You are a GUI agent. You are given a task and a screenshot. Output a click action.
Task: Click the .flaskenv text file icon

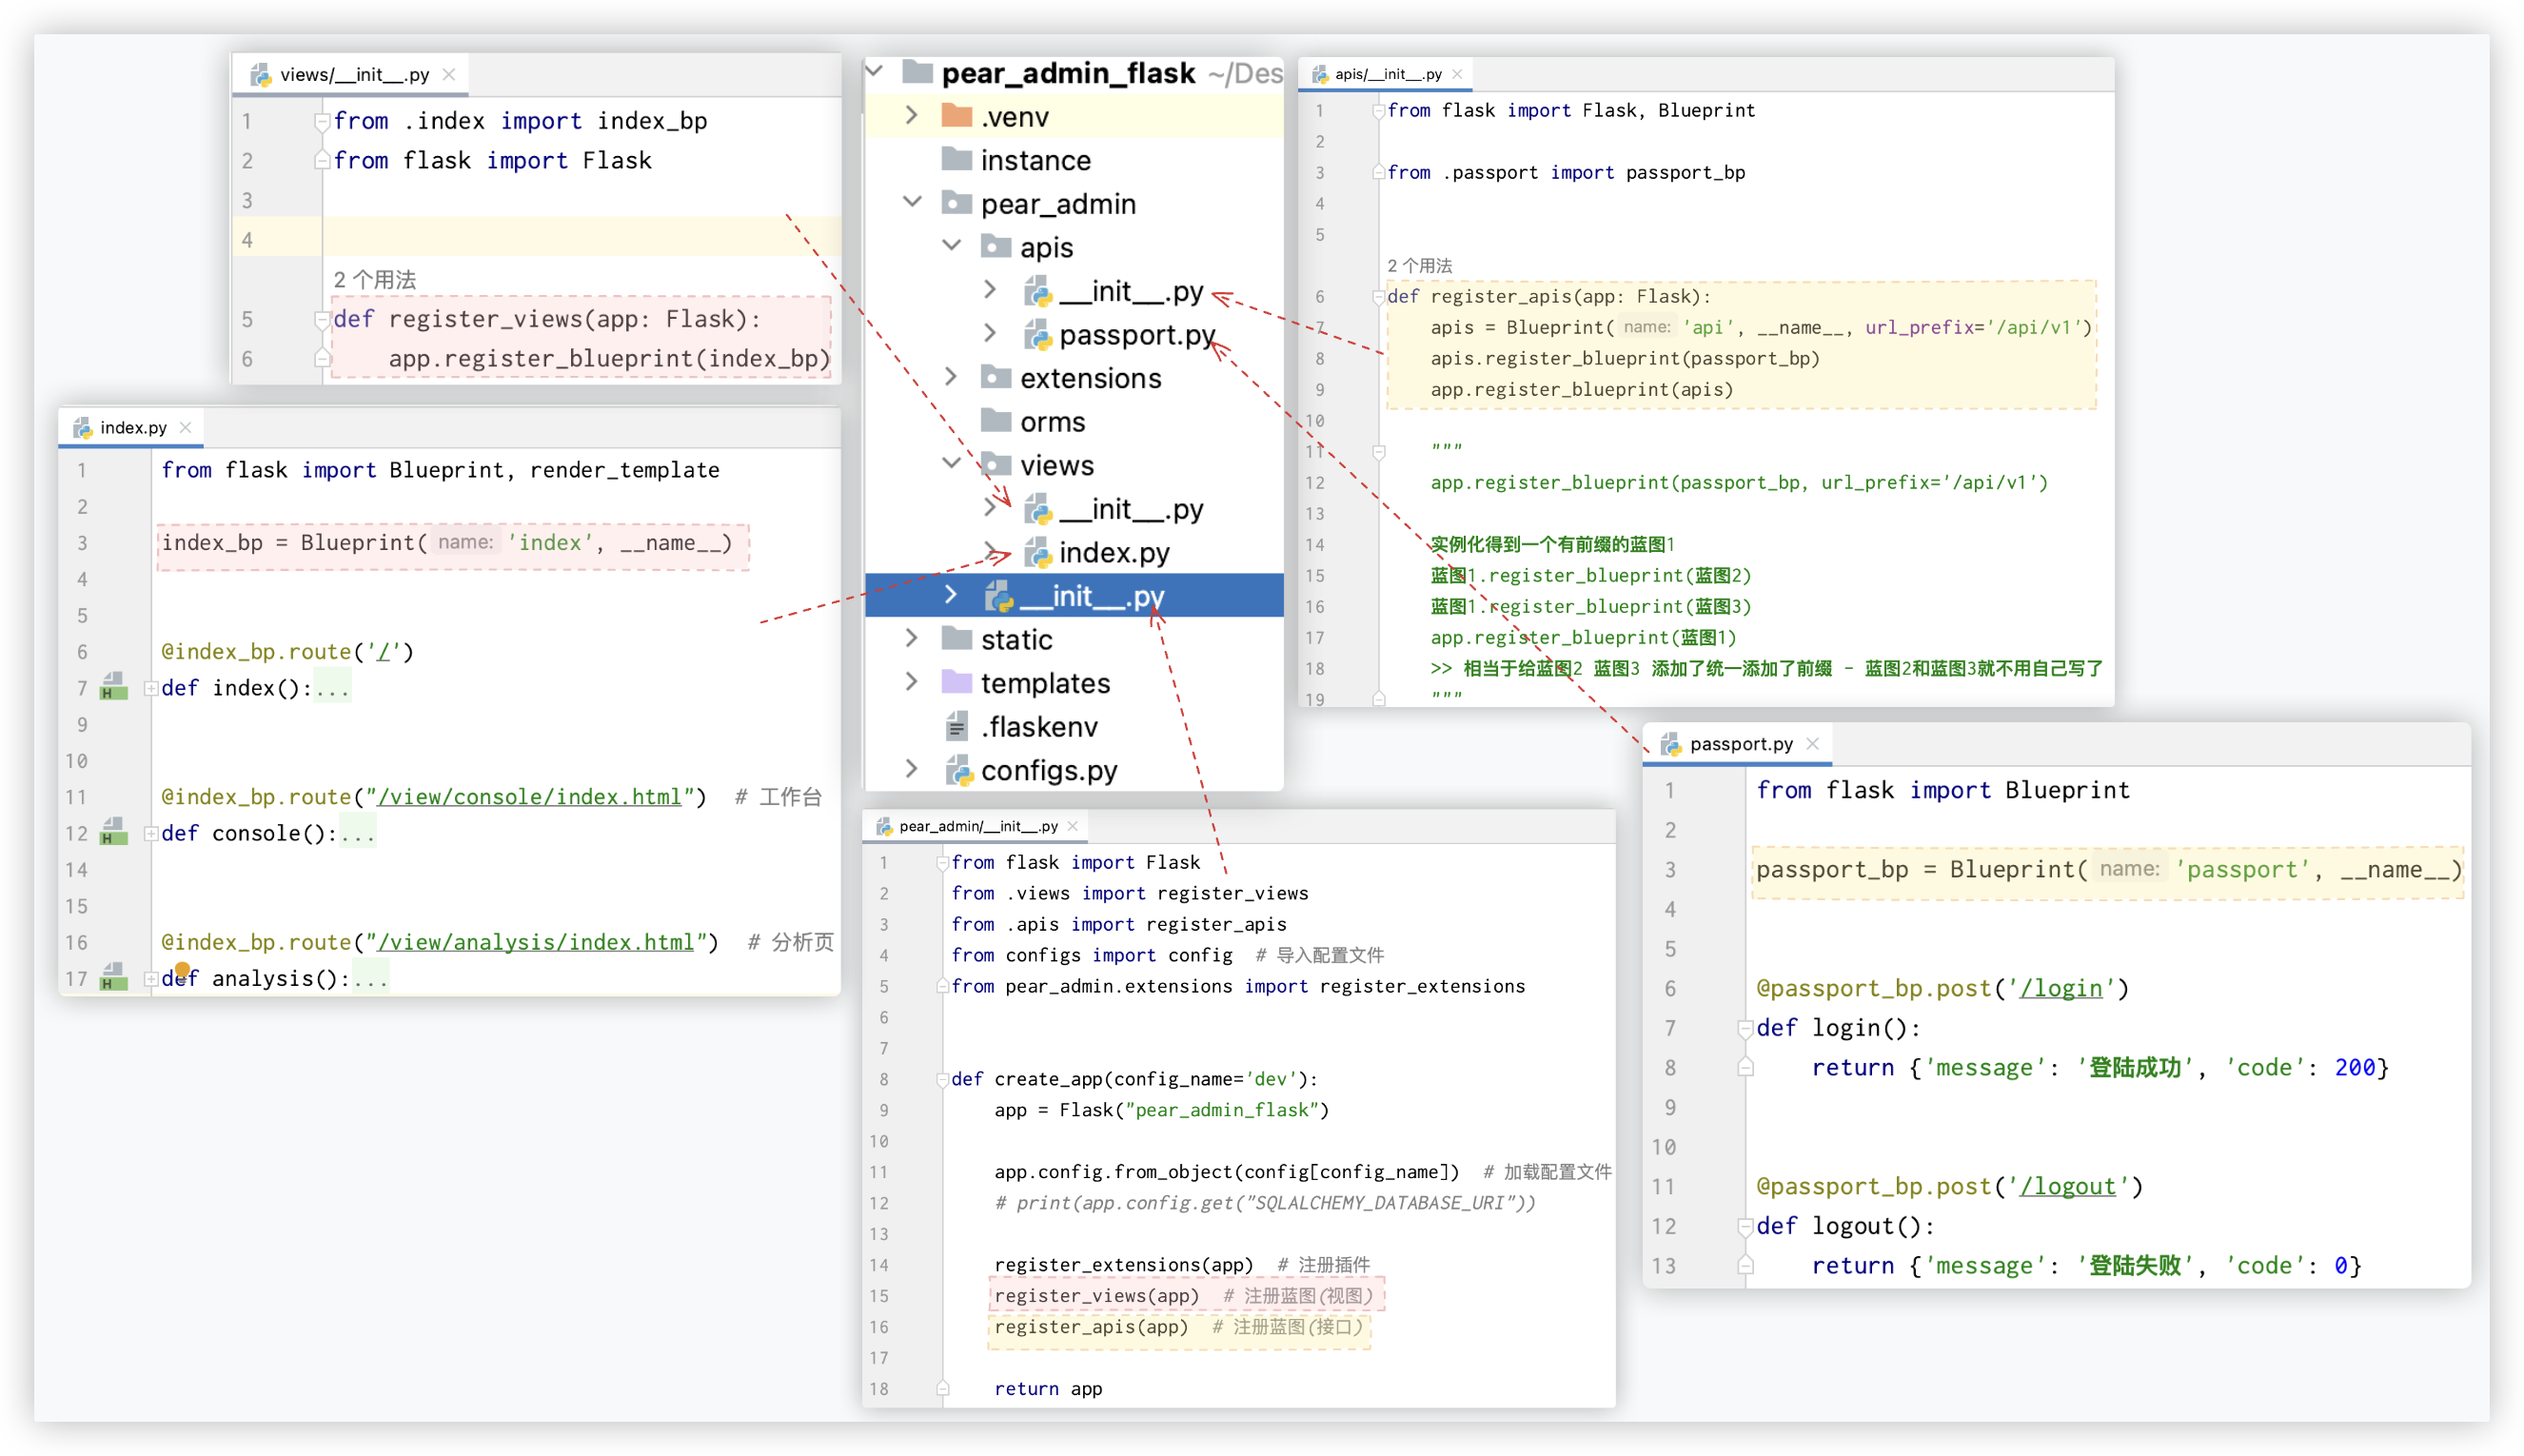tap(957, 727)
